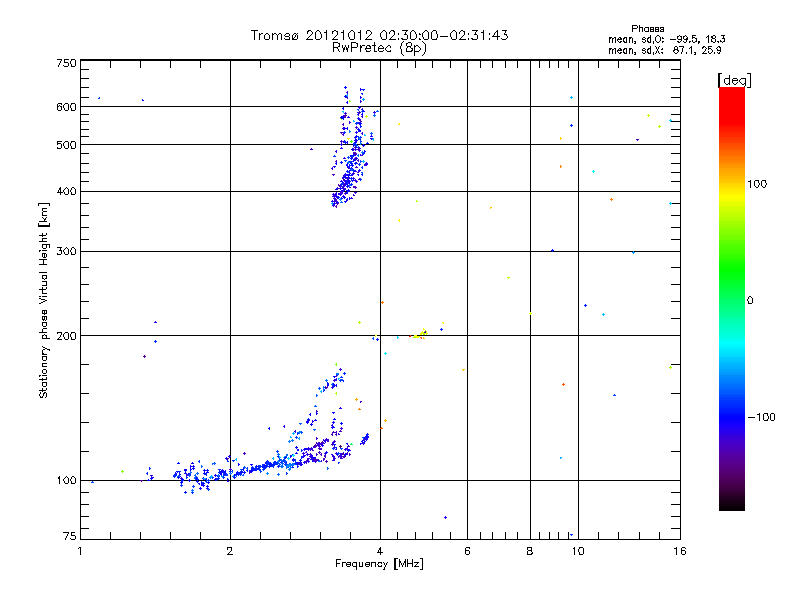The height and width of the screenshot is (600, 800).
Task: Click the '[deg]' colorbar label
Action: 734,80
